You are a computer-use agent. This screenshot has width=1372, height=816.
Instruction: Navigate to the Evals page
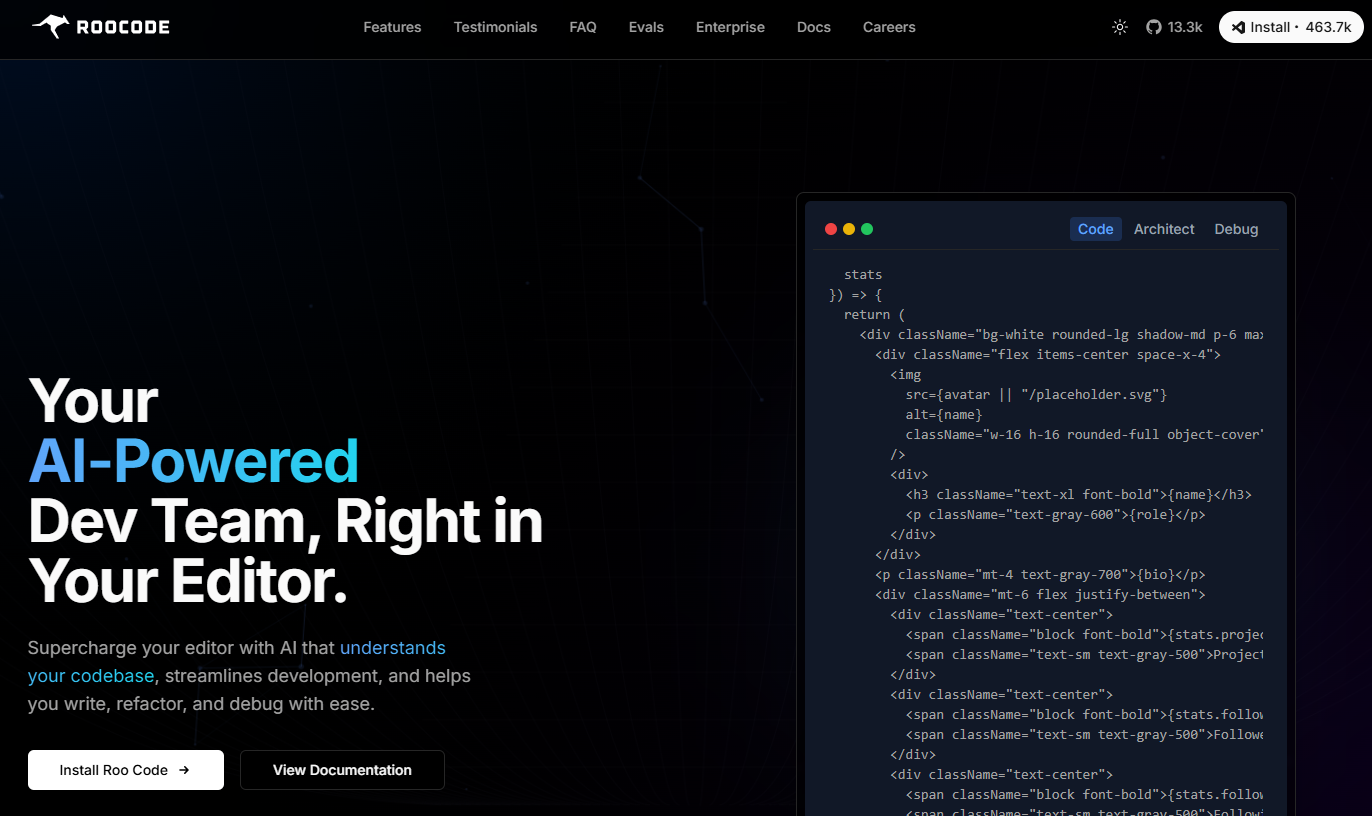pos(646,27)
